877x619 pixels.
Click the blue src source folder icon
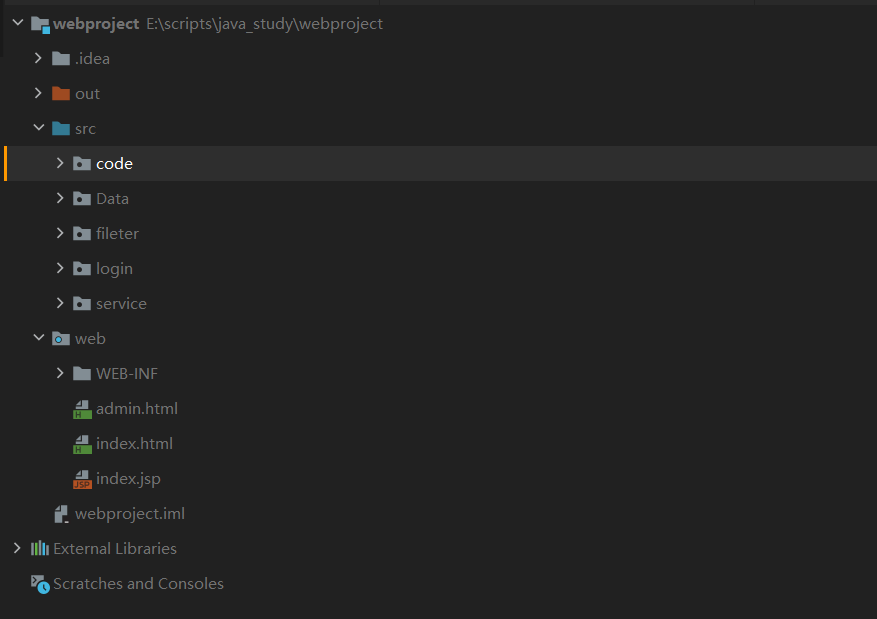[60, 129]
